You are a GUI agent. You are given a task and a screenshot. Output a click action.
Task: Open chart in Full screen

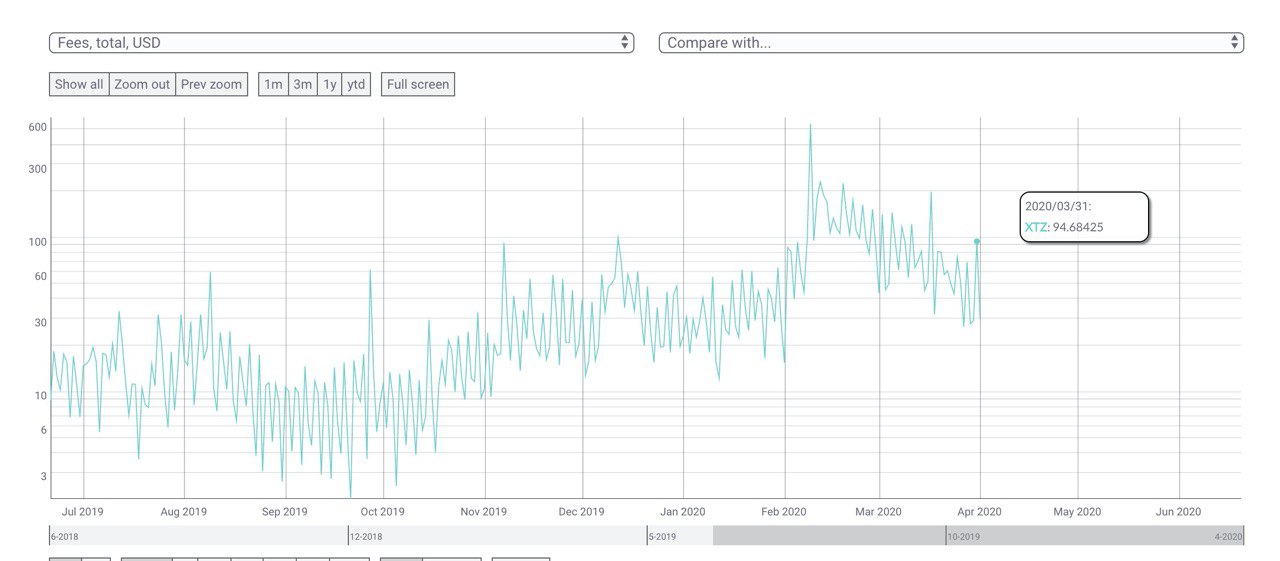(418, 84)
